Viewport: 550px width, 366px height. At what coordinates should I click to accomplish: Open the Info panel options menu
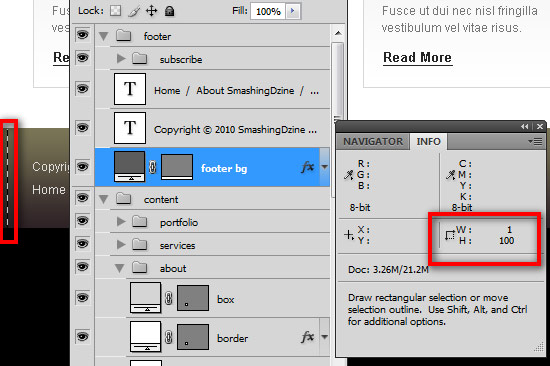535,141
